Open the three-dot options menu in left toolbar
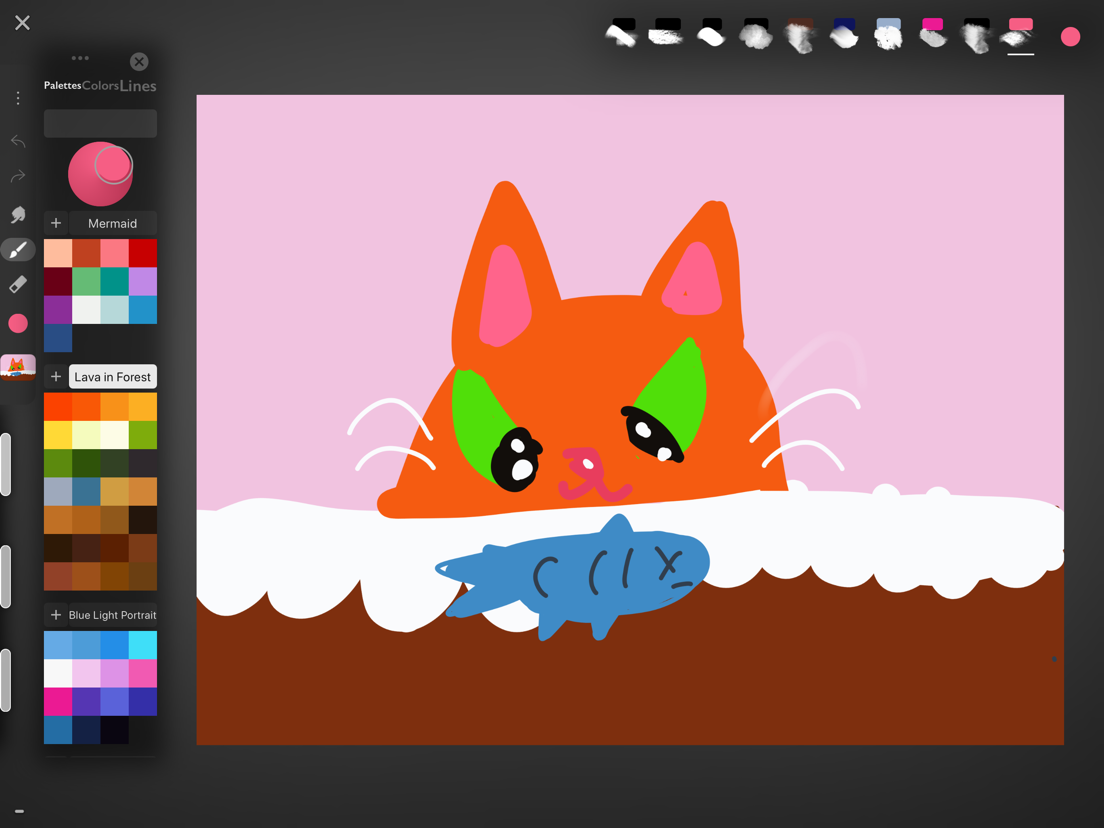The height and width of the screenshot is (828, 1104). point(18,98)
